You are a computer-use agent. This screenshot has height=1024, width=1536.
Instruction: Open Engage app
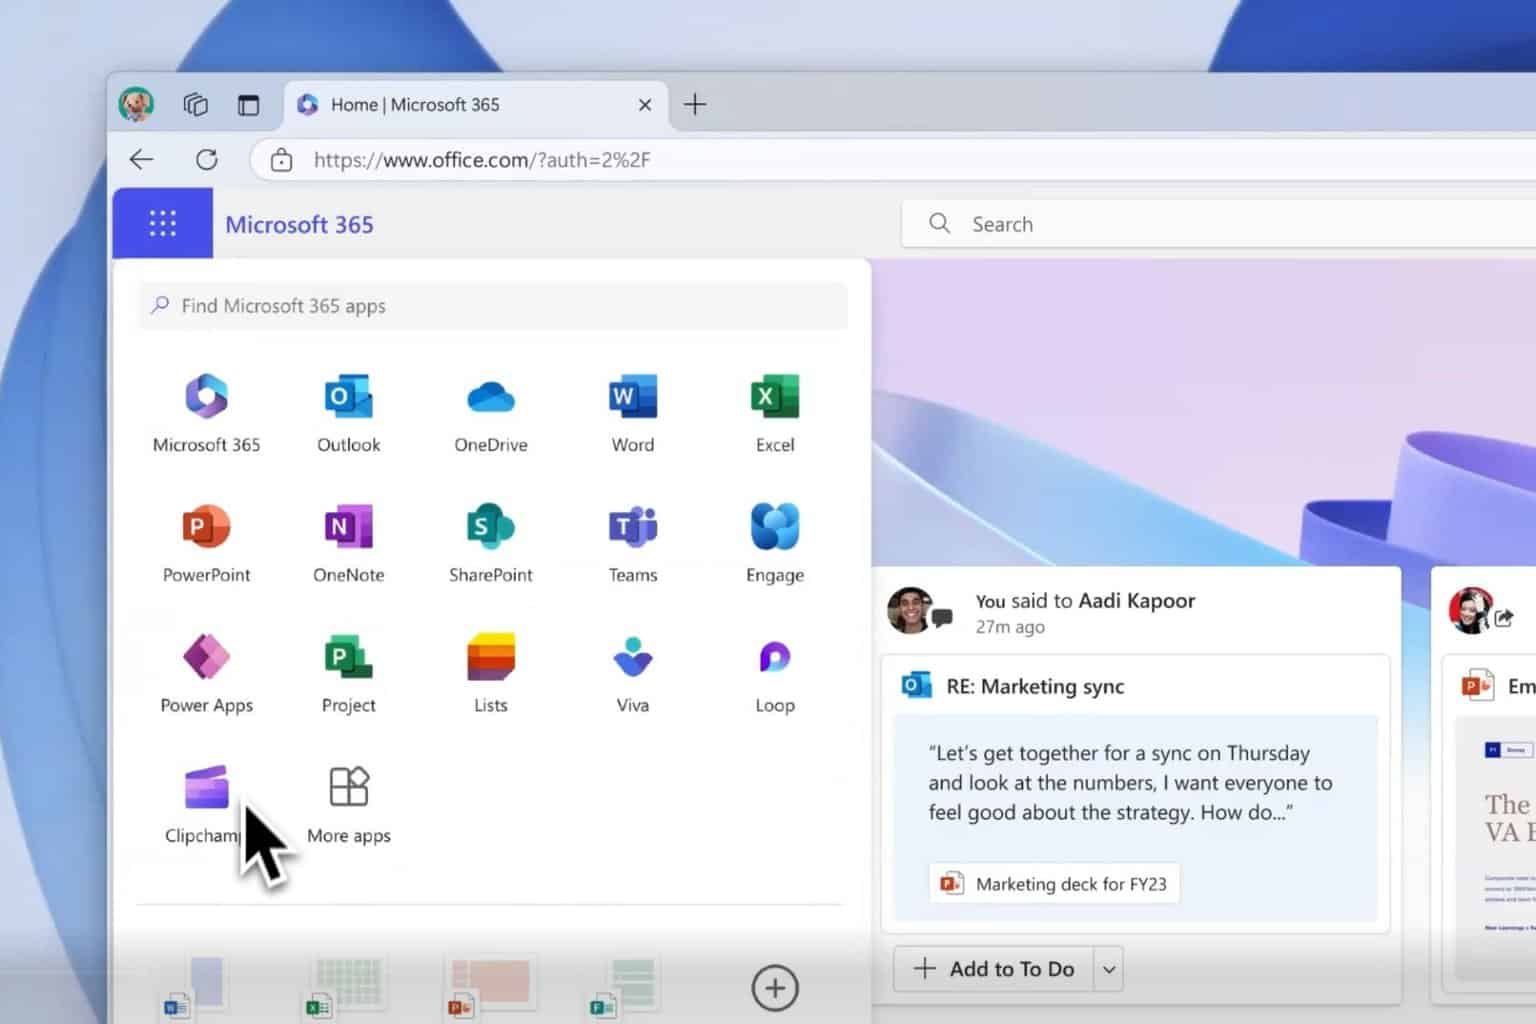click(x=775, y=527)
